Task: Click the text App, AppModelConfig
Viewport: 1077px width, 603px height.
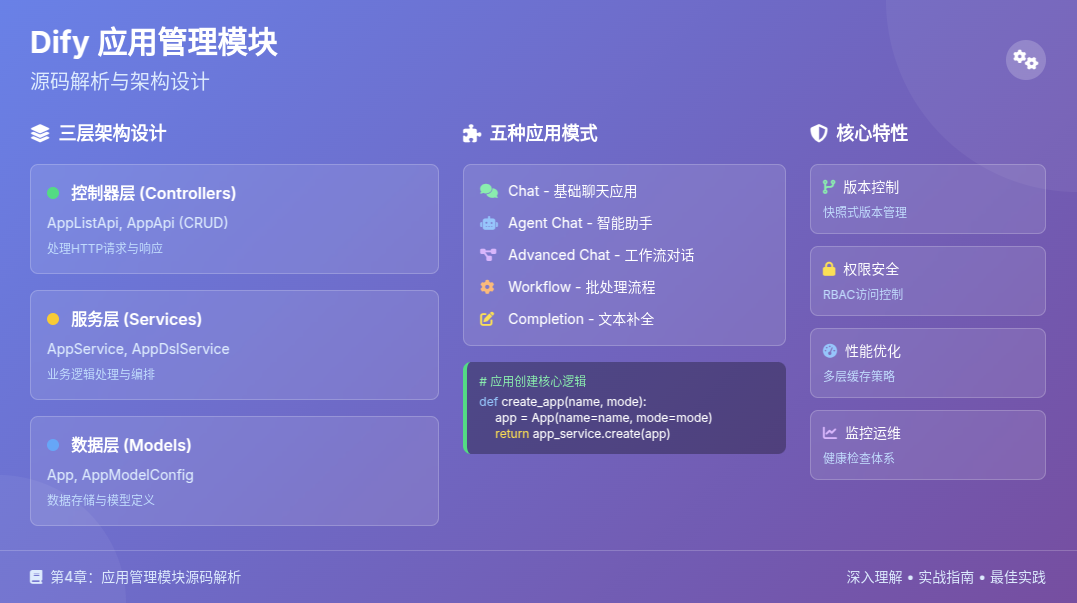Action: (x=120, y=475)
